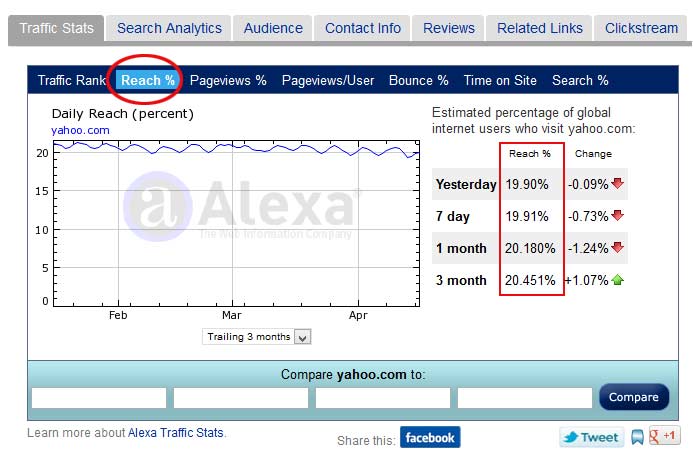Click the bookmark share icon
Viewport: 693px width, 457px height.
pos(637,437)
